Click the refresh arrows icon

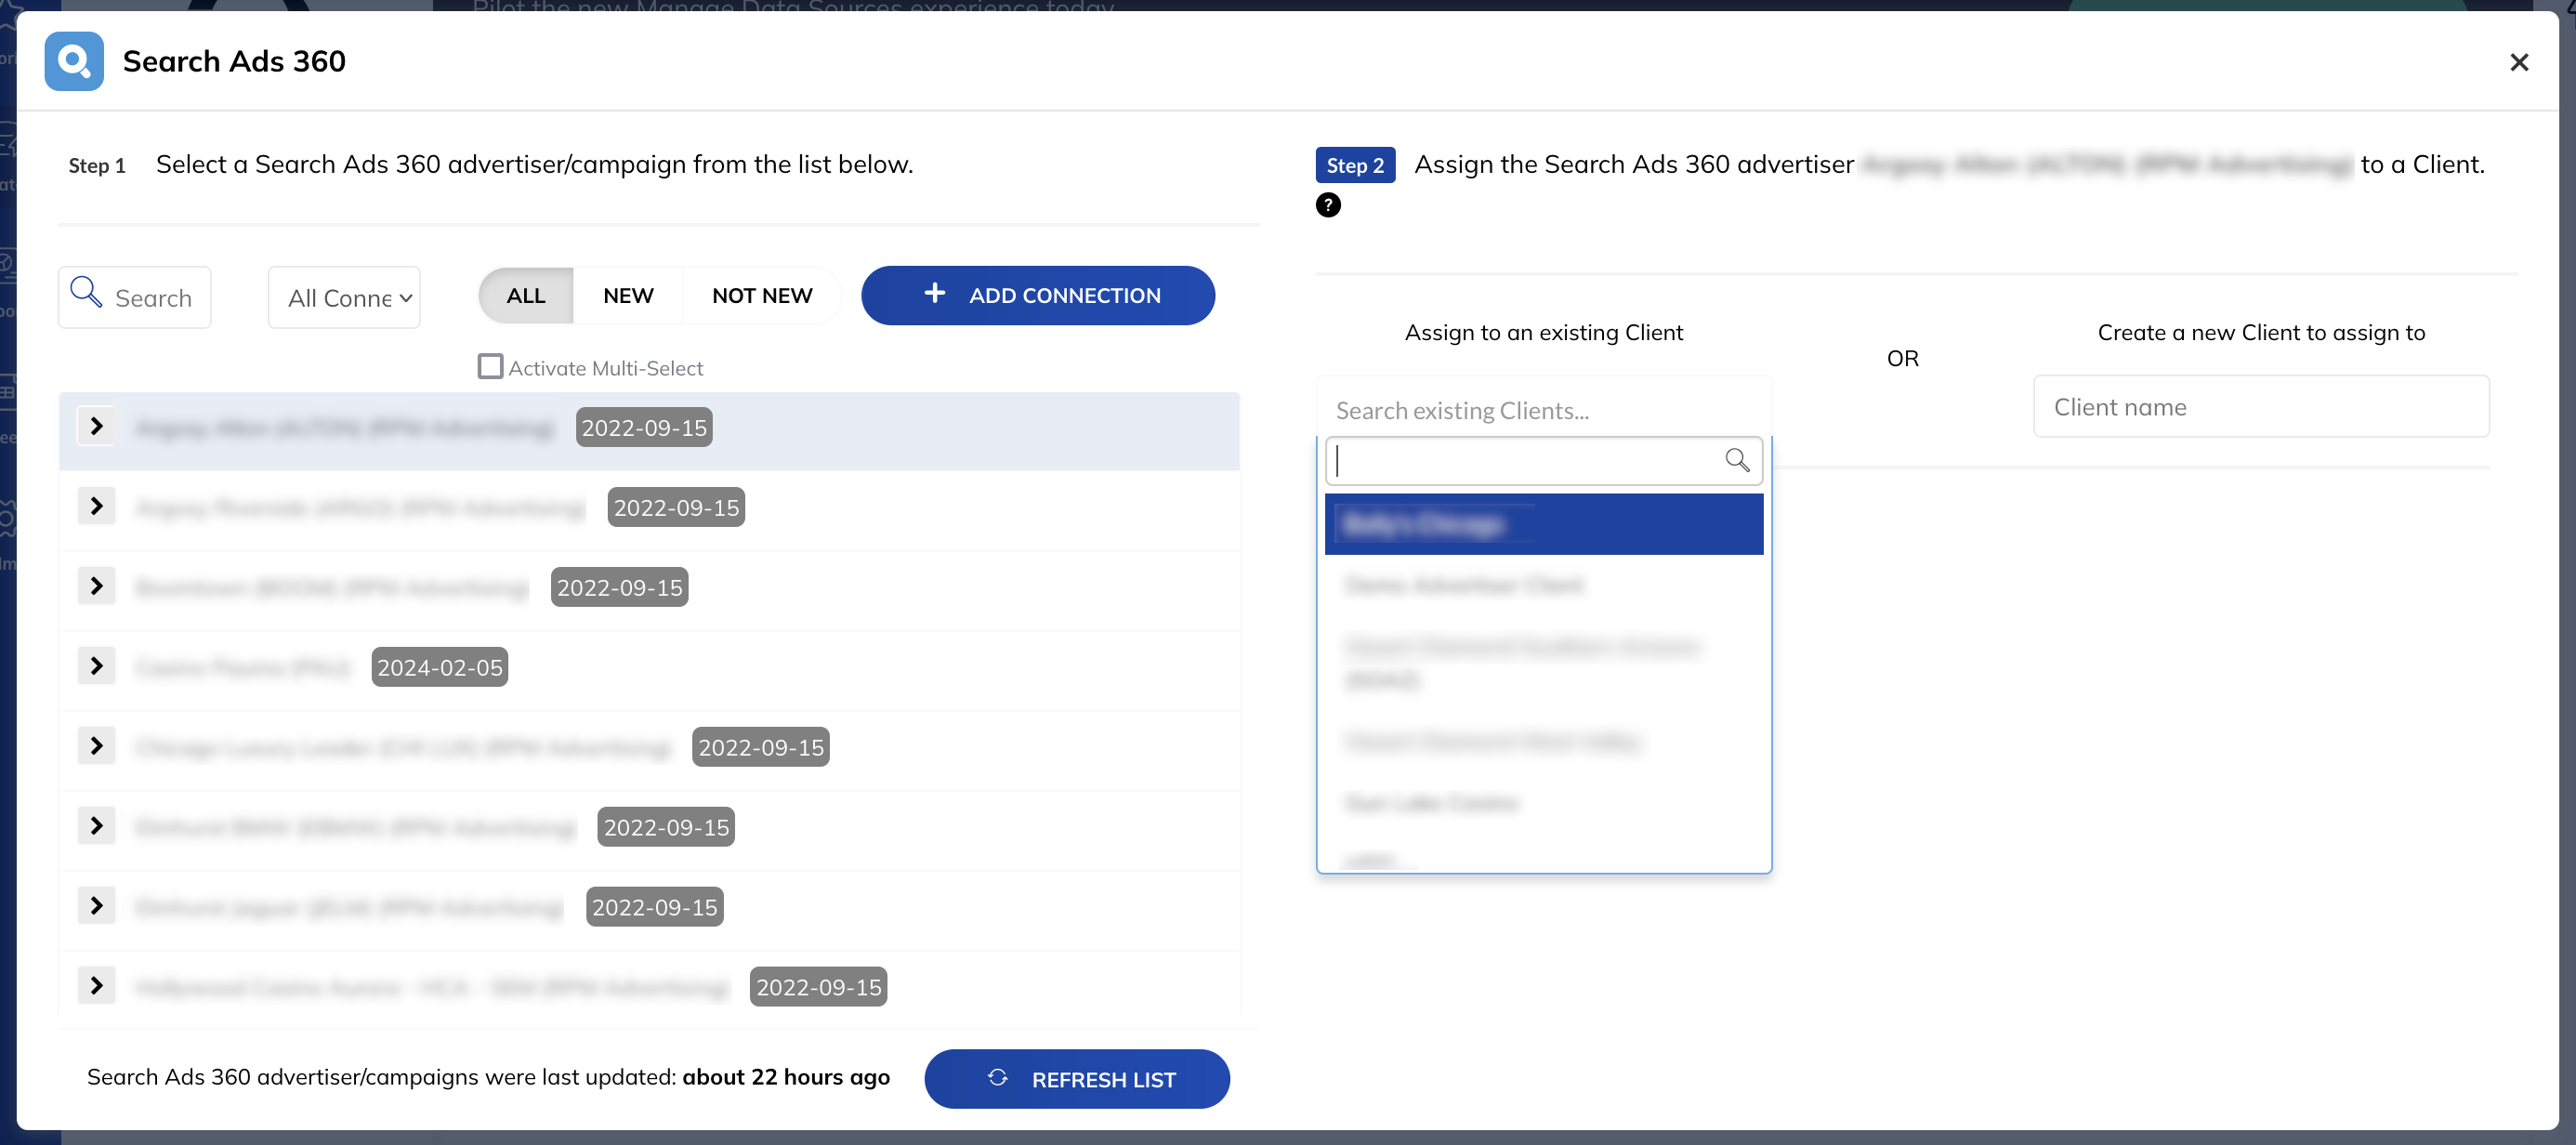point(997,1078)
